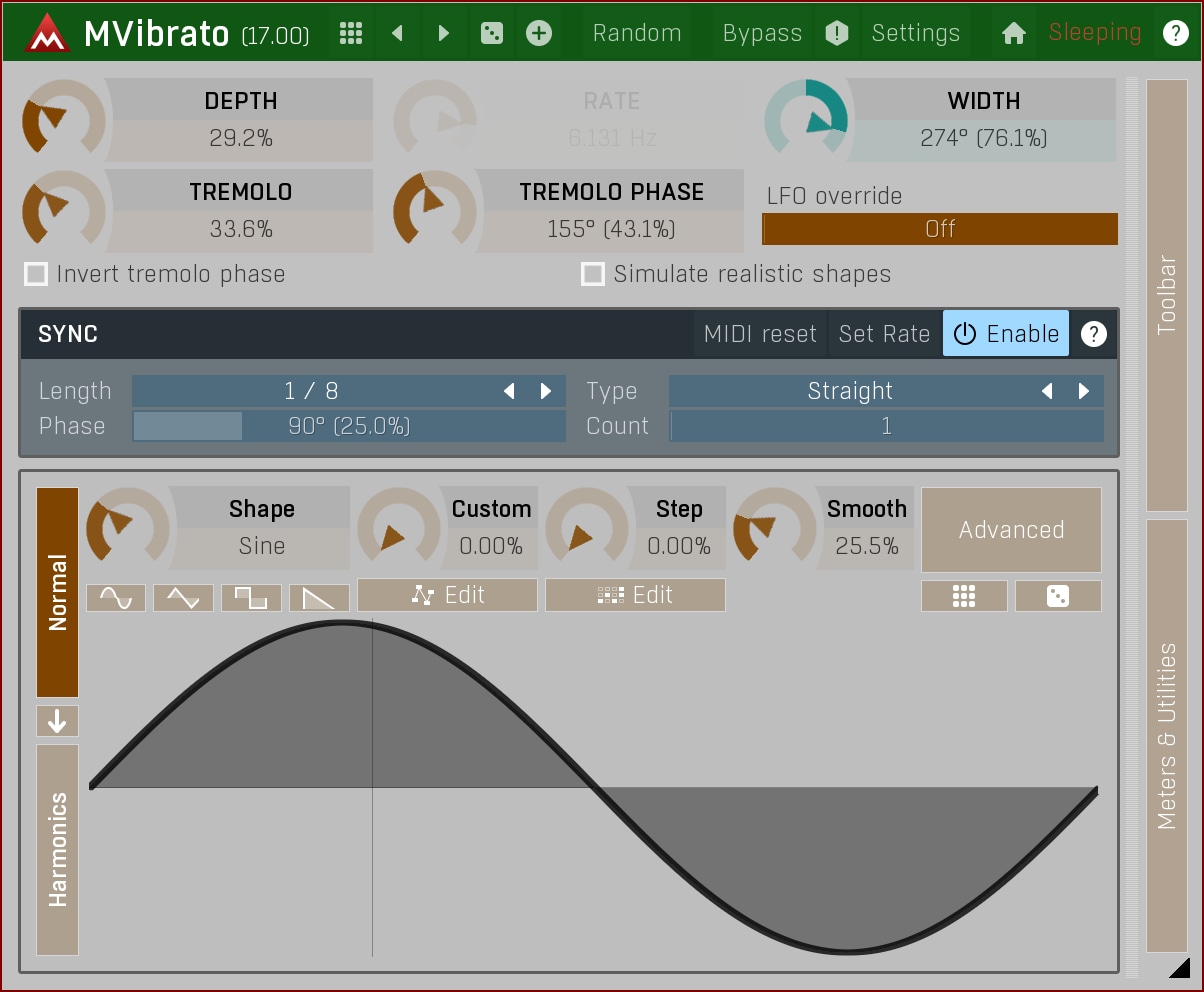Enable Invert tremolo phase checkbox
This screenshot has height=992, width=1204.
36,274
